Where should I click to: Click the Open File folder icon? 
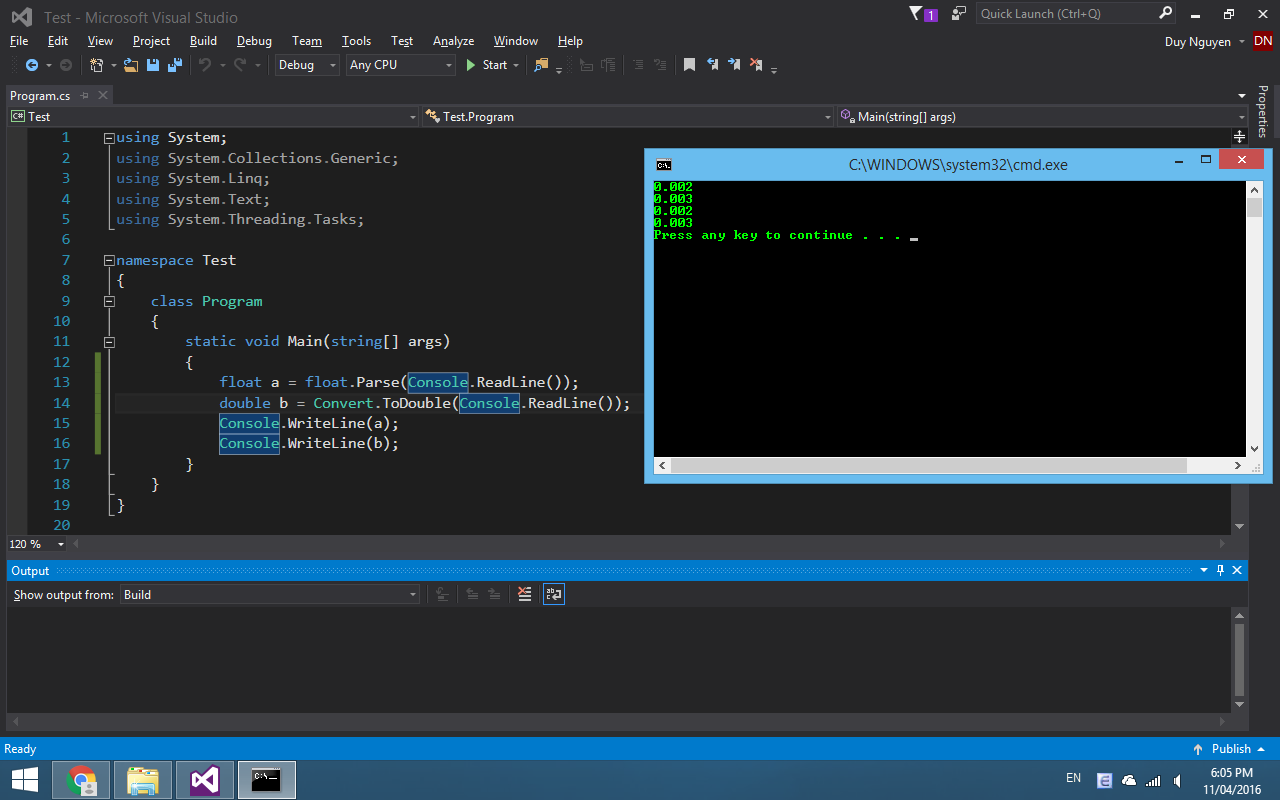130,65
